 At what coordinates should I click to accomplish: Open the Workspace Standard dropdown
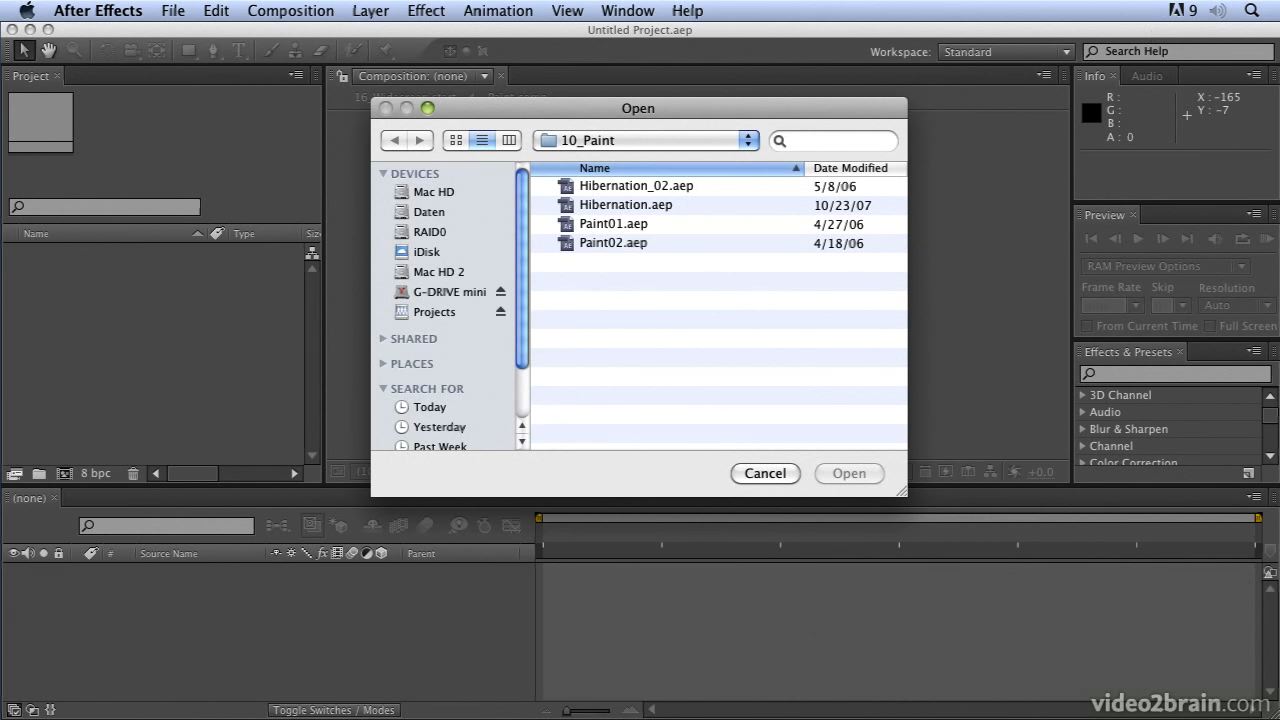(x=1005, y=52)
